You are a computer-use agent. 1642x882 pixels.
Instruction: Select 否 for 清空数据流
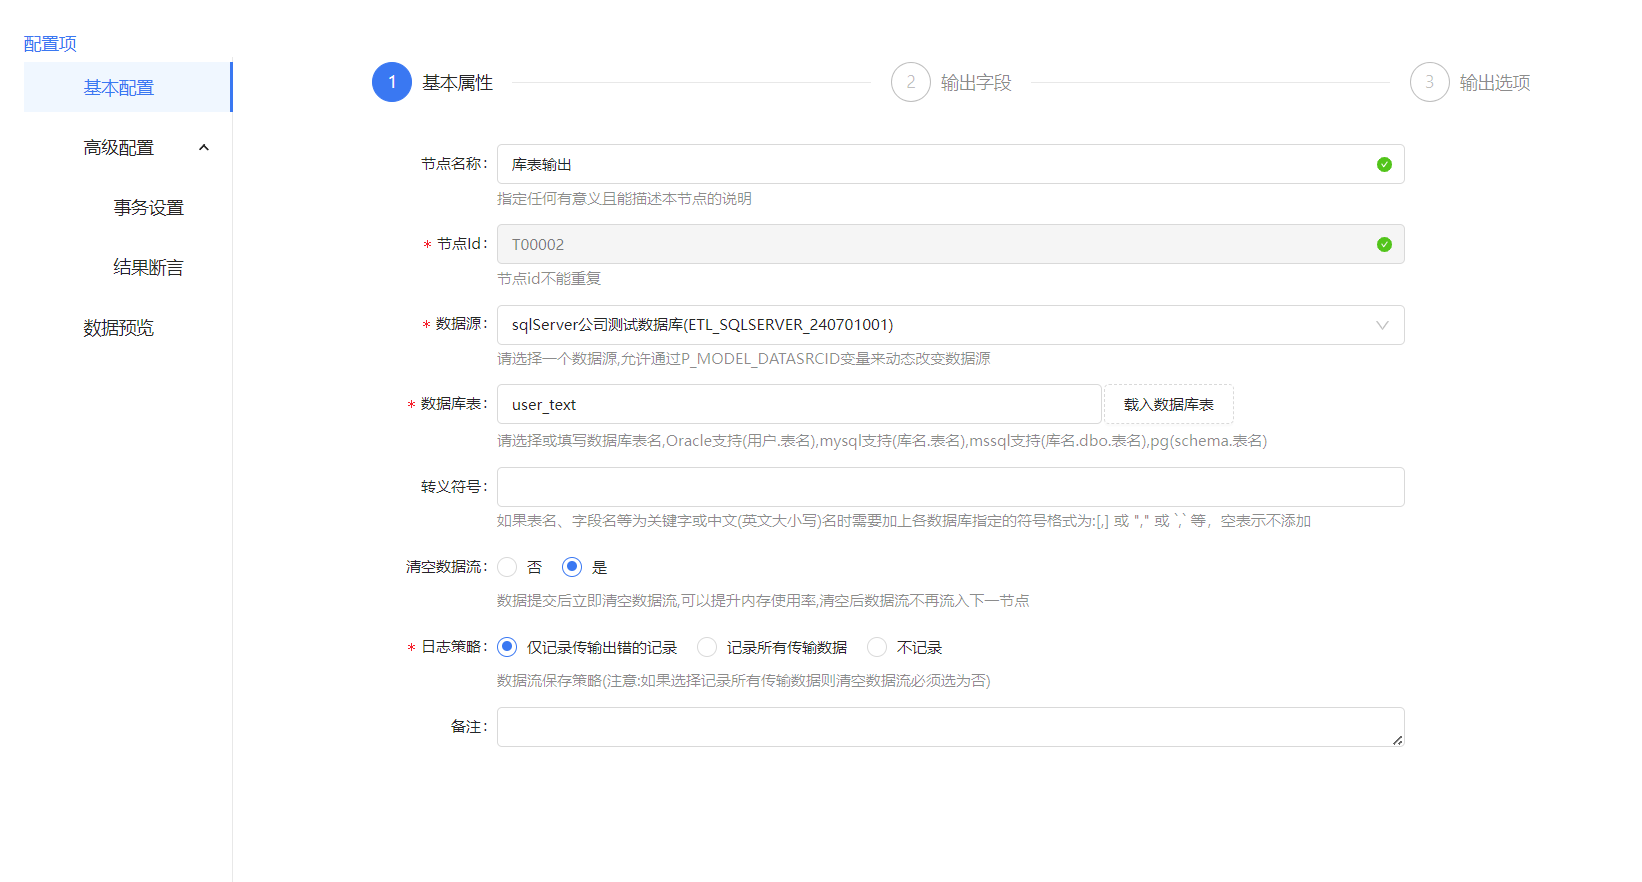click(x=507, y=567)
